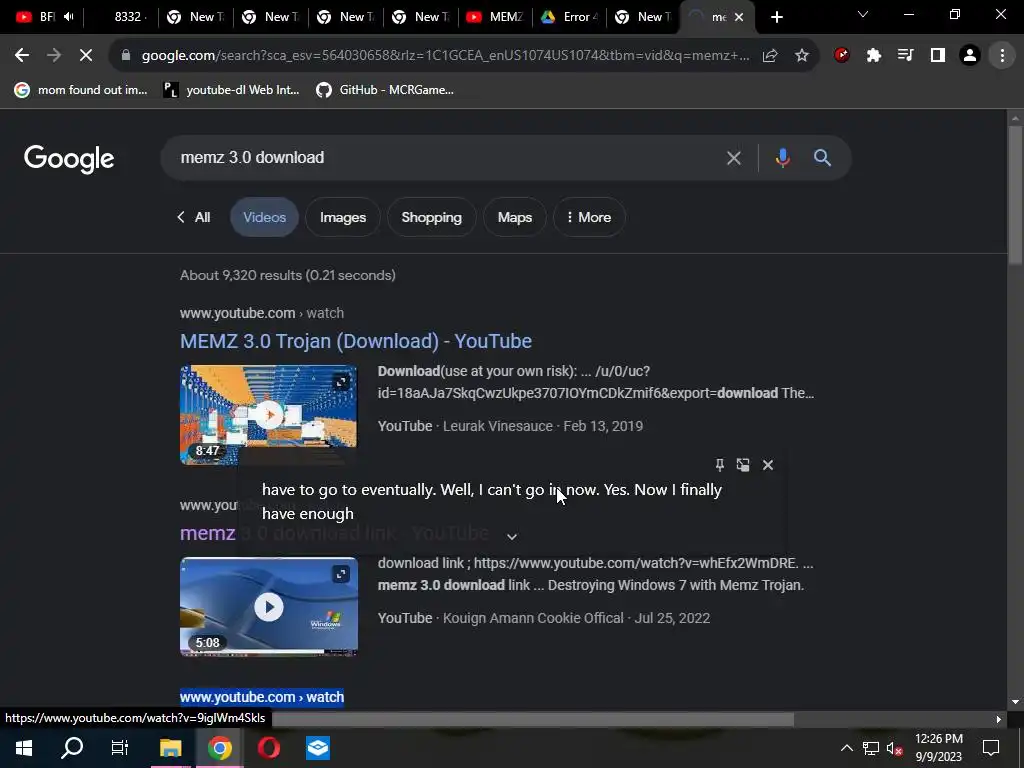
Task: Click the horizontal scrollbar at the bottom
Action: click(x=533, y=720)
